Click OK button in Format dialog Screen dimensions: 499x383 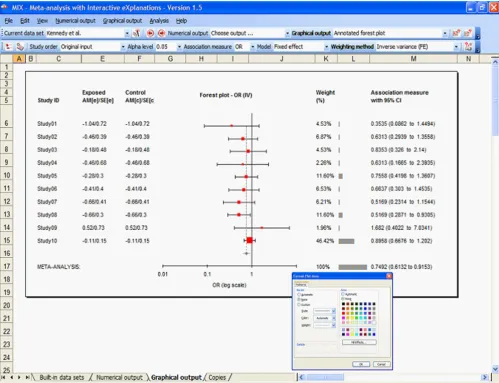(361, 364)
